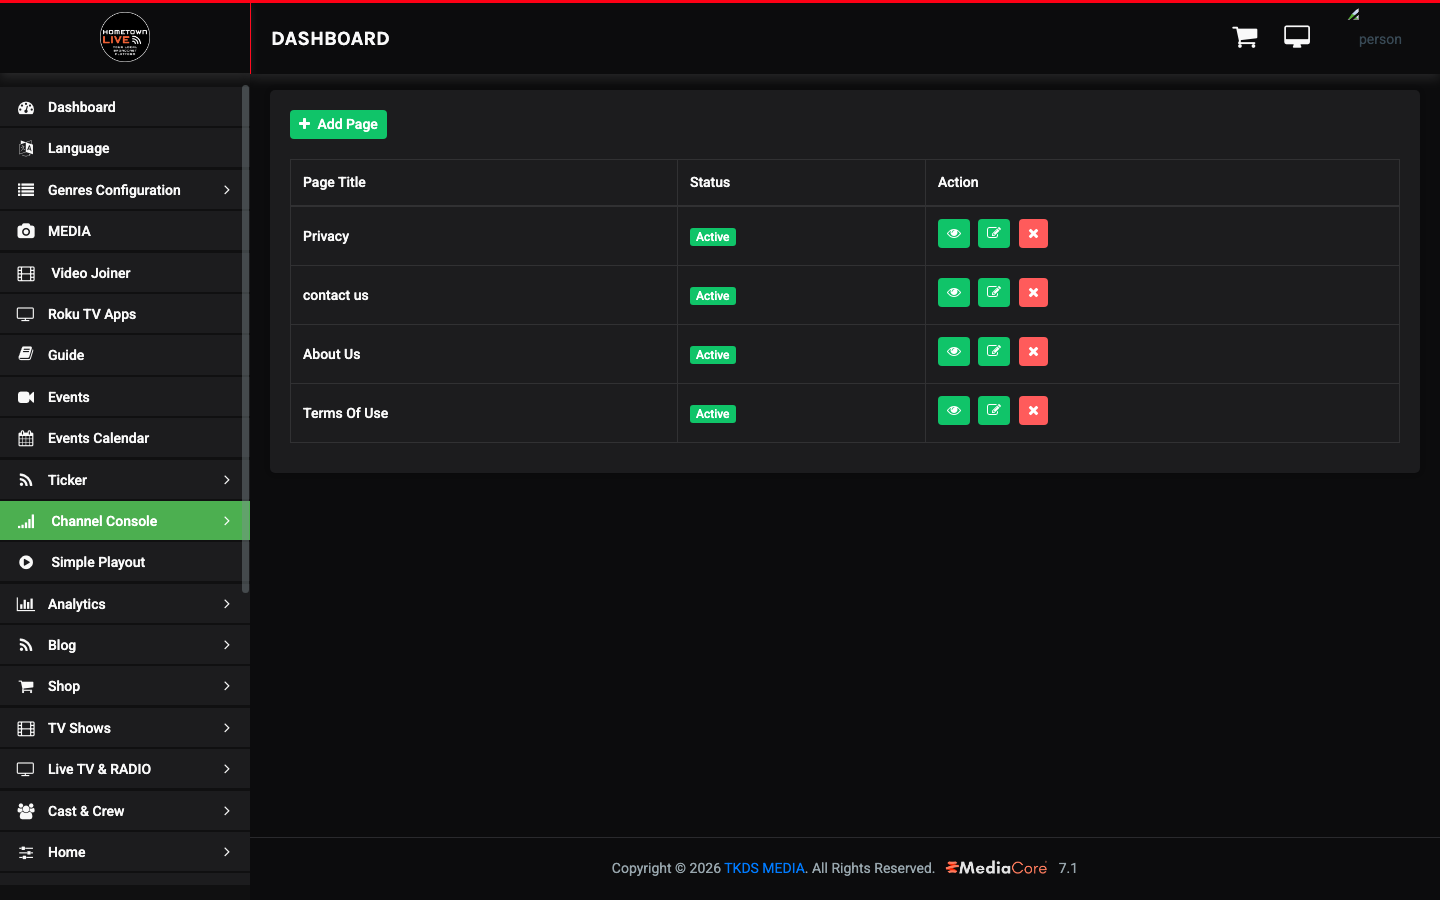This screenshot has height=900, width=1440.
Task: Follow the TKDS MEDIA footer link
Action: coord(764,868)
